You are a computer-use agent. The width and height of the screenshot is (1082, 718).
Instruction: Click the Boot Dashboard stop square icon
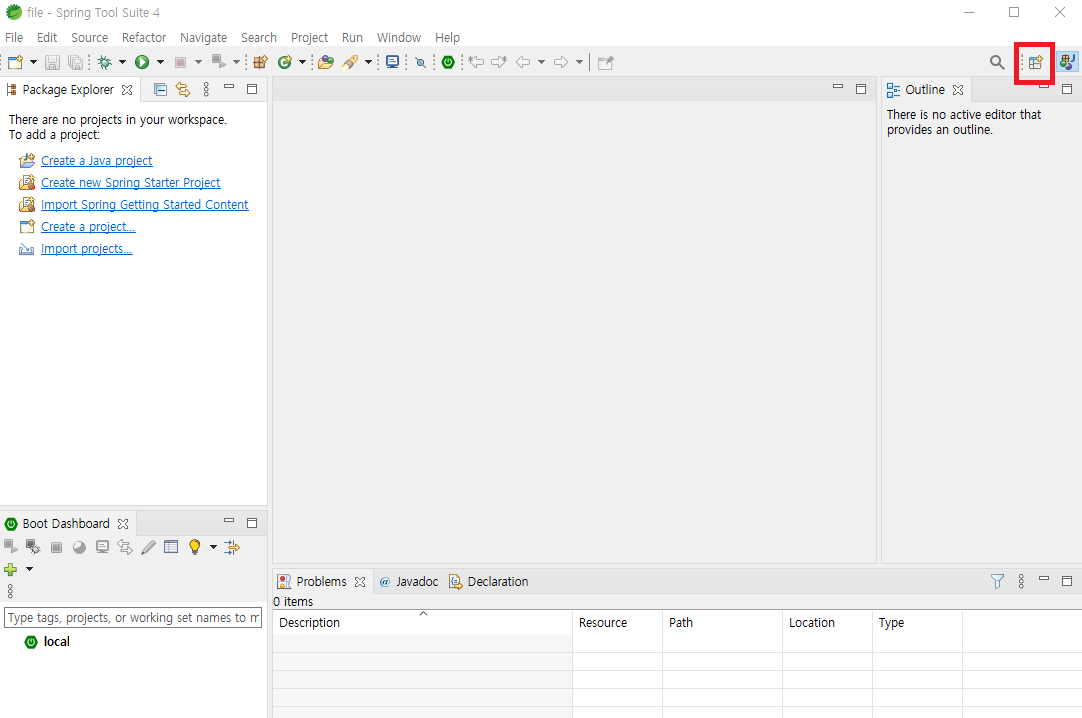57,548
